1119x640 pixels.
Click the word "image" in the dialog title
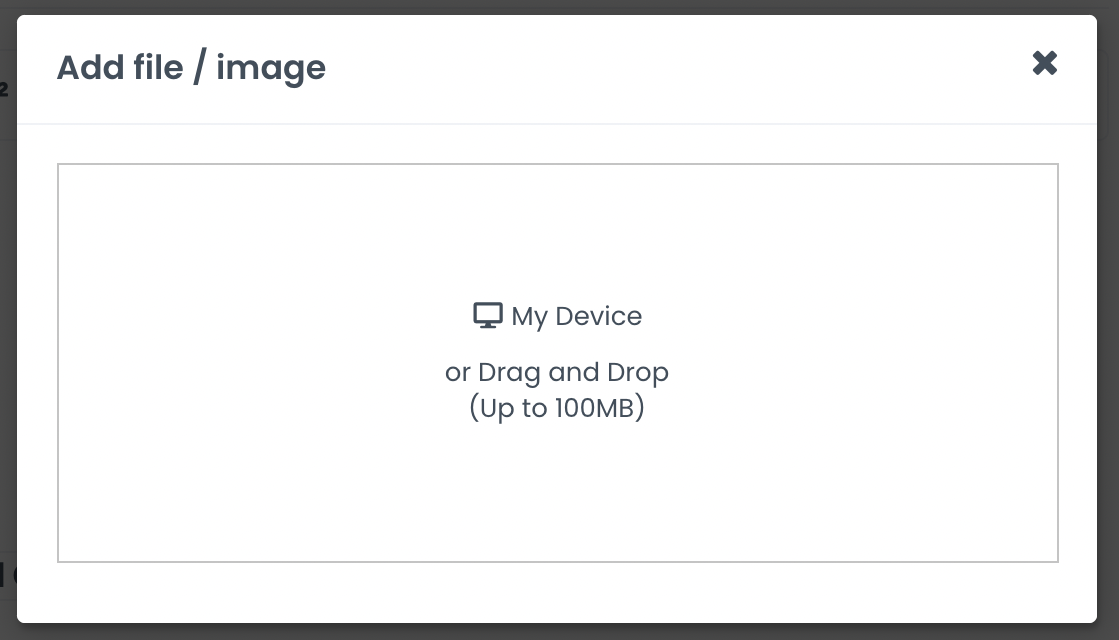(x=271, y=68)
